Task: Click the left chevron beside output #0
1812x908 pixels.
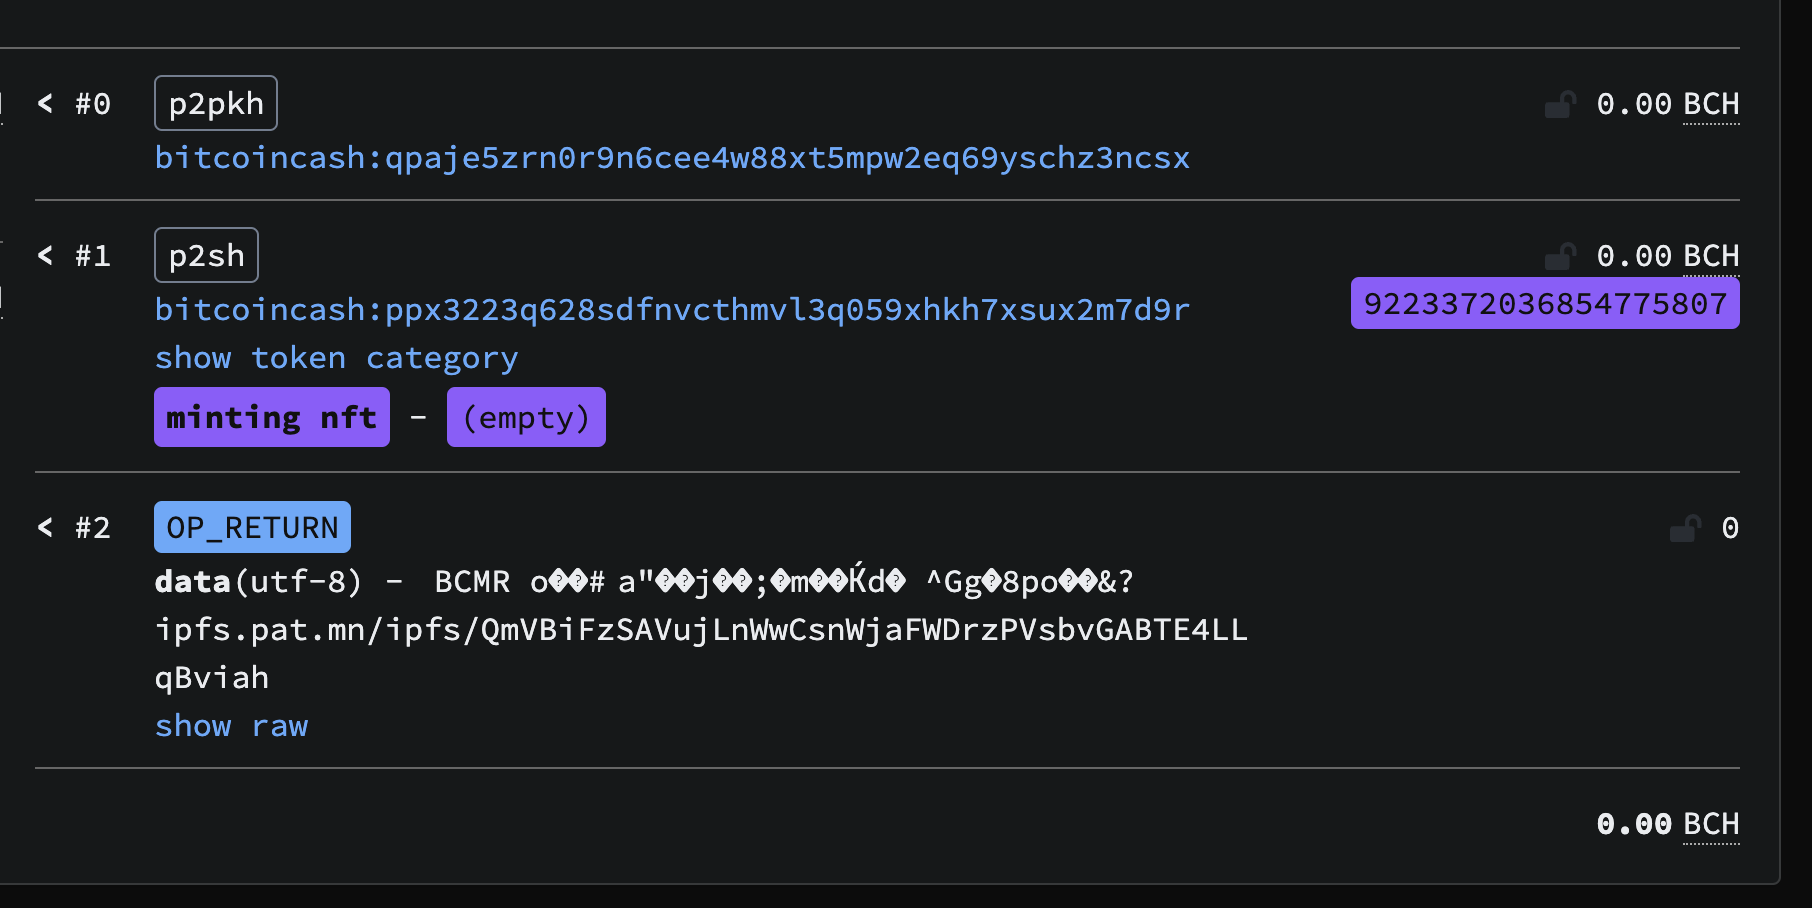Action: tap(45, 103)
